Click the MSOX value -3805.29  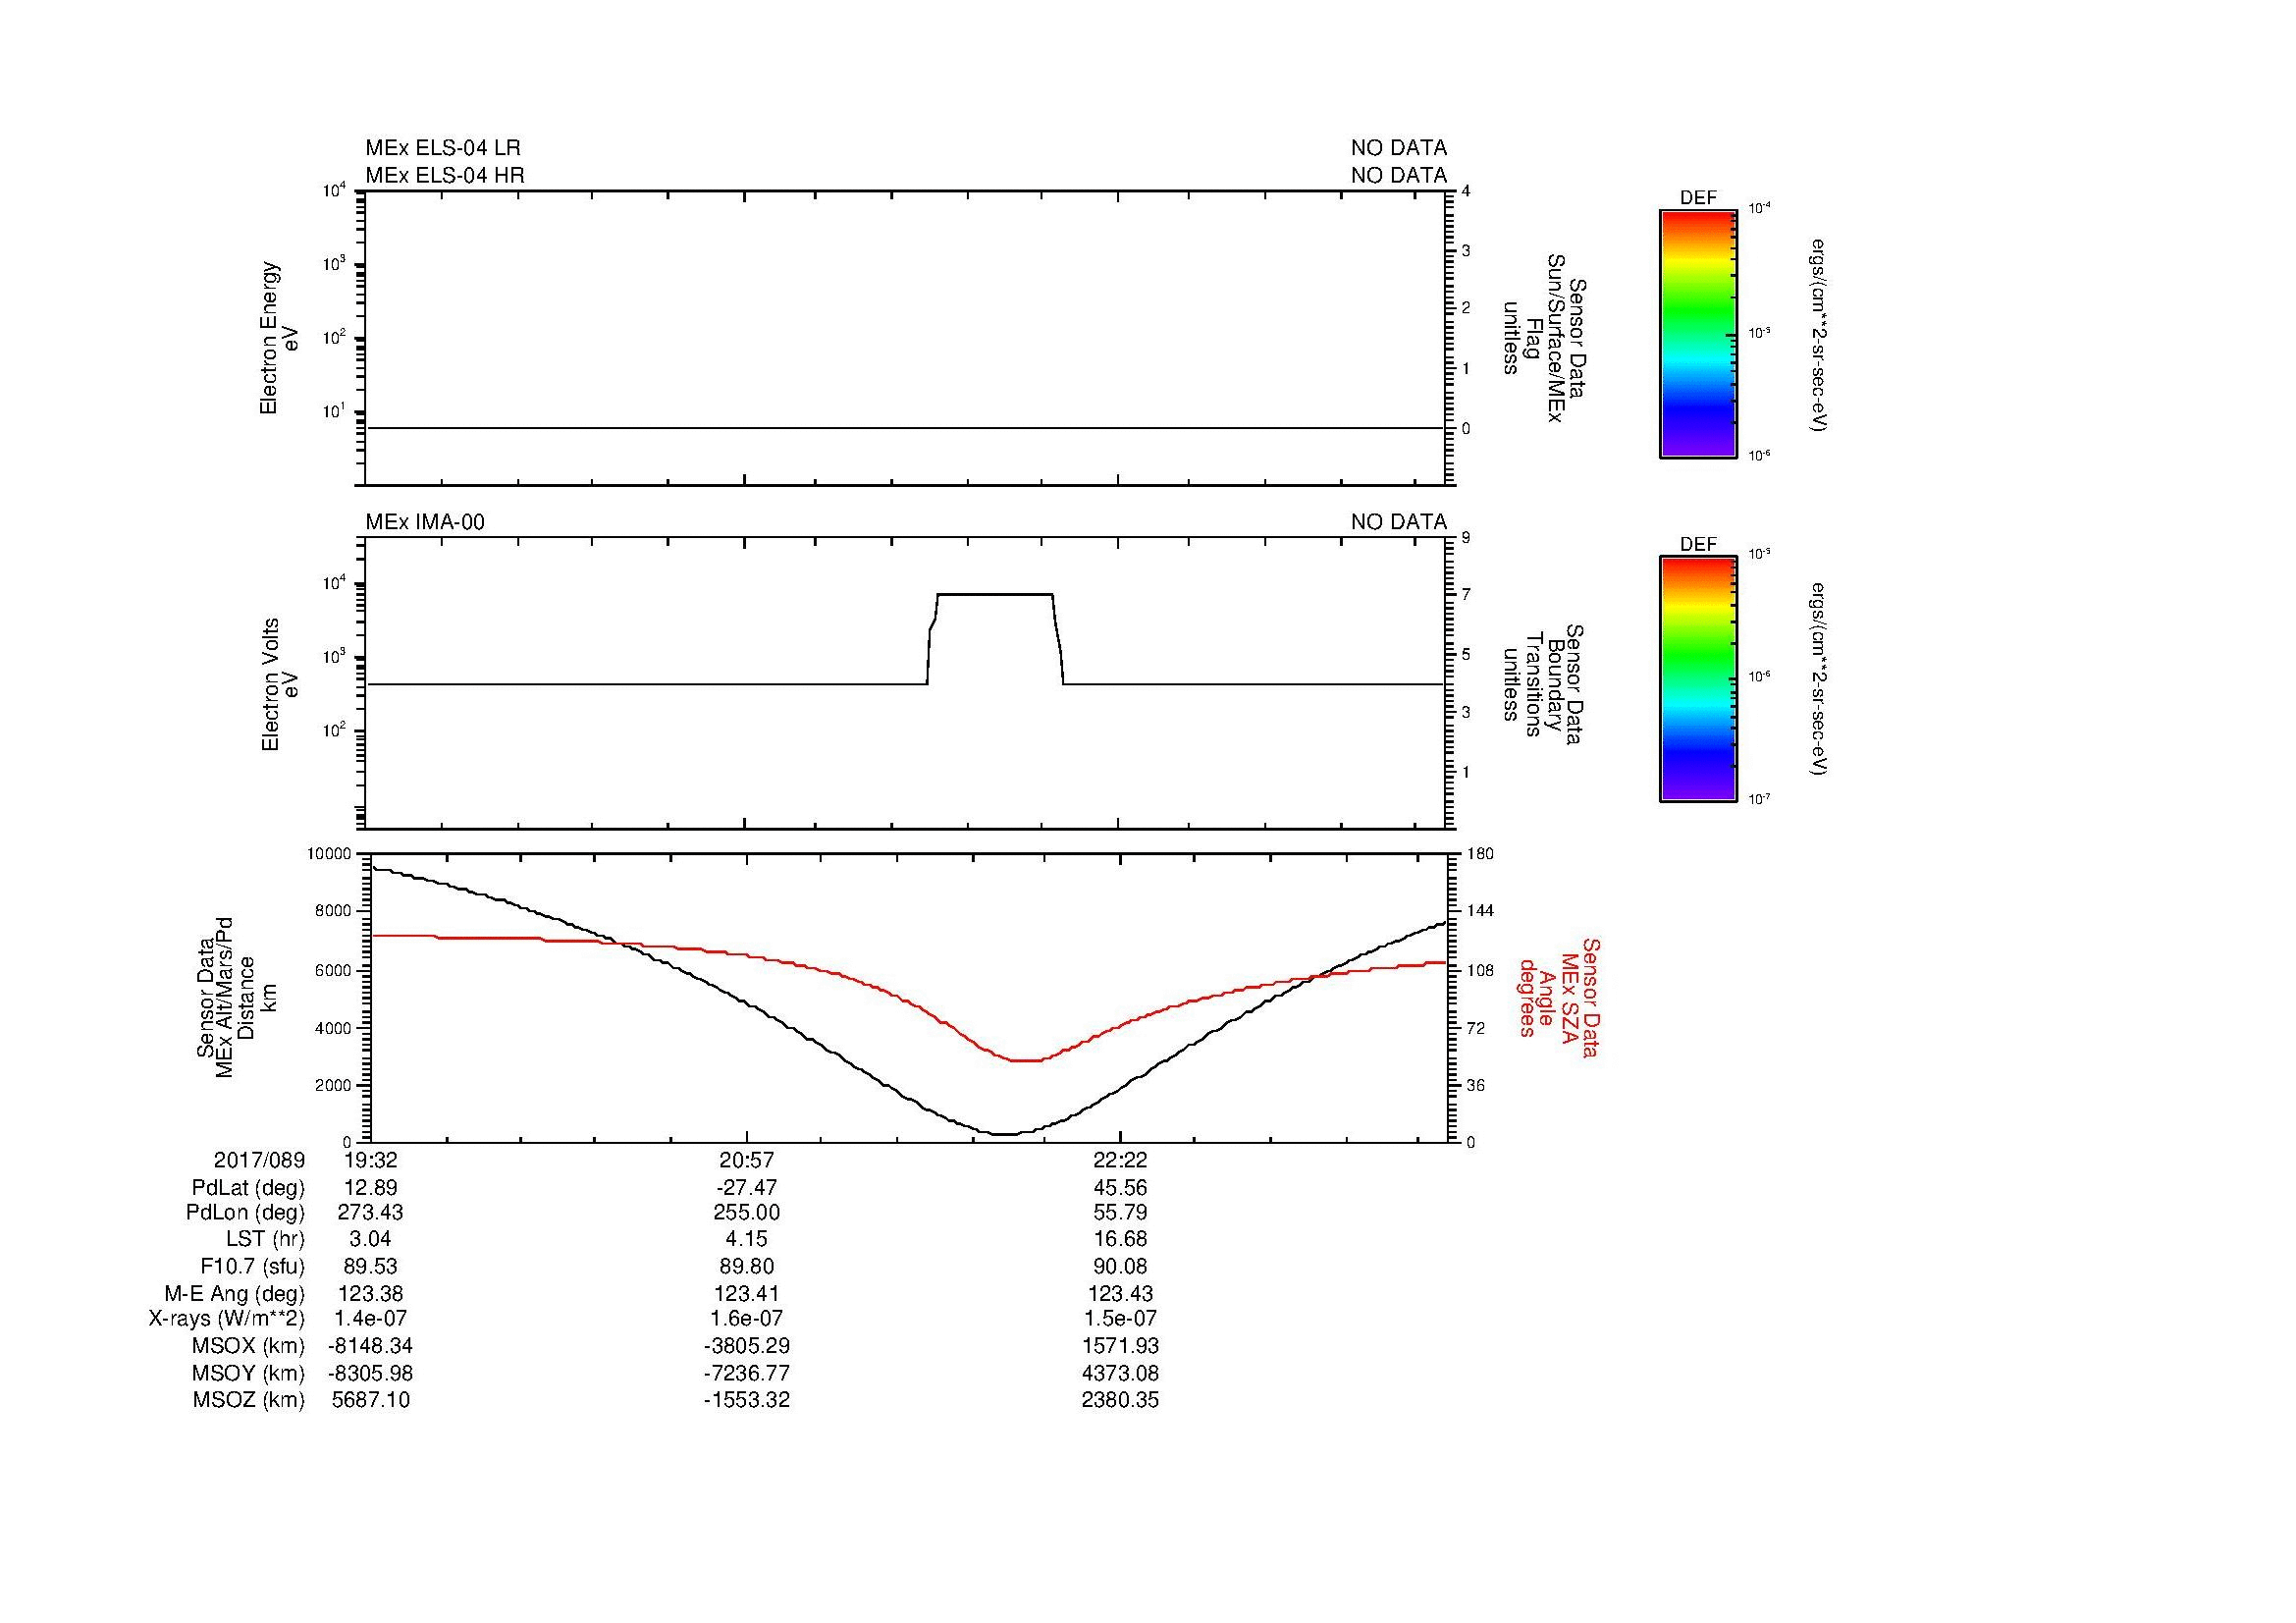tap(746, 1346)
